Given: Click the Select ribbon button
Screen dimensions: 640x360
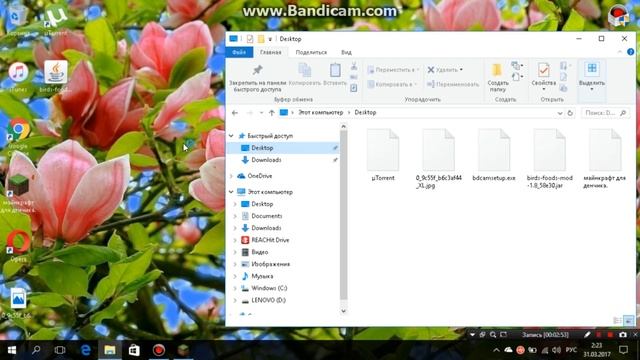Looking at the screenshot, I should (x=592, y=77).
